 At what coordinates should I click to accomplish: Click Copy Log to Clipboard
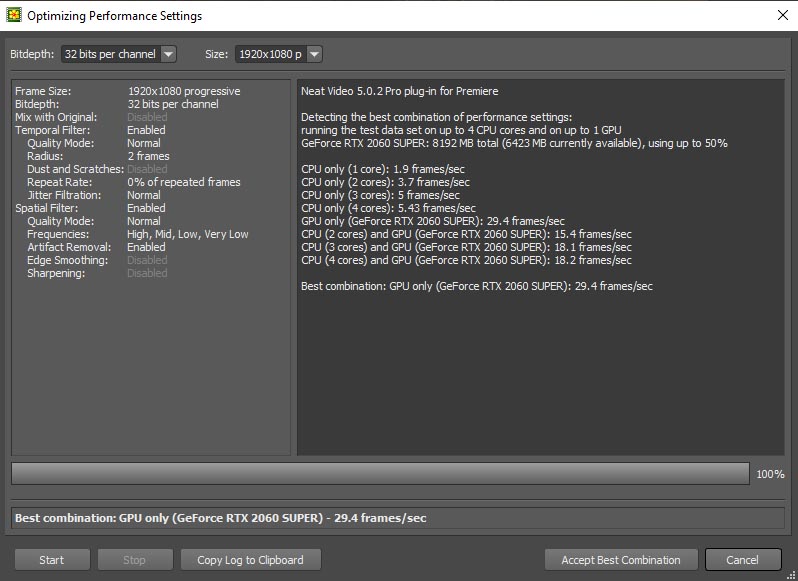(250, 560)
